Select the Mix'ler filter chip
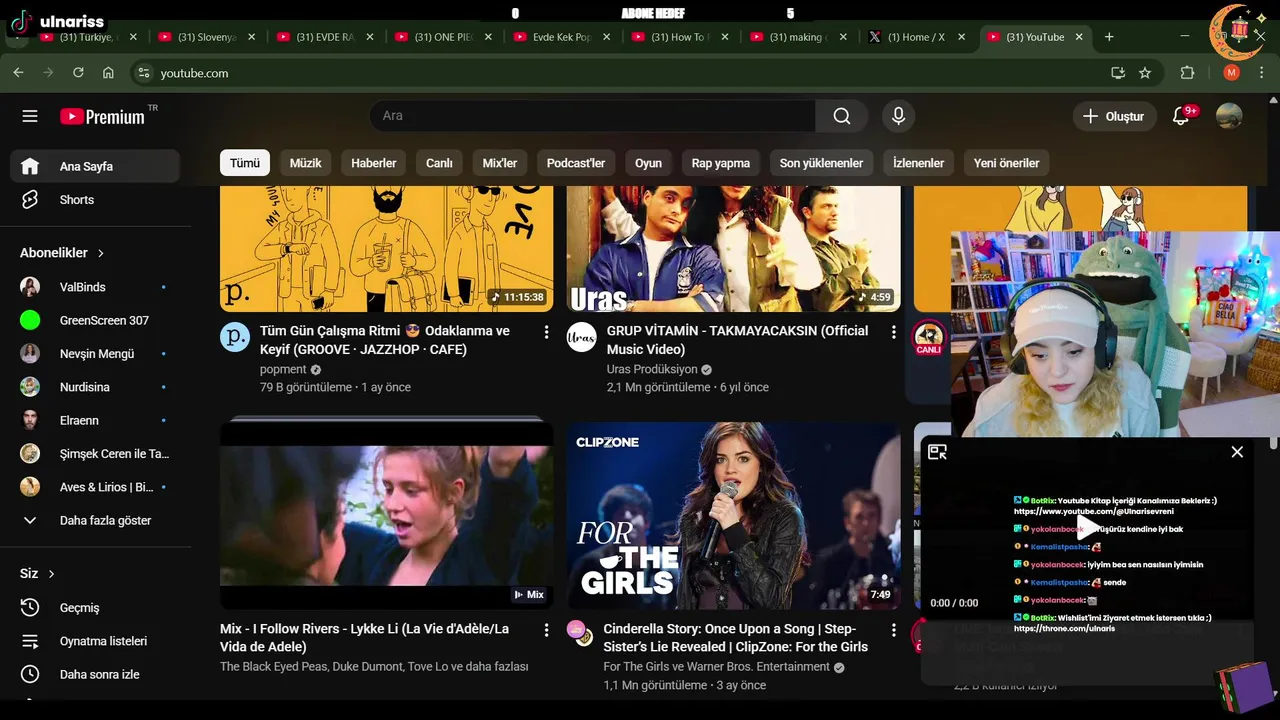This screenshot has width=1280, height=720. 500,163
